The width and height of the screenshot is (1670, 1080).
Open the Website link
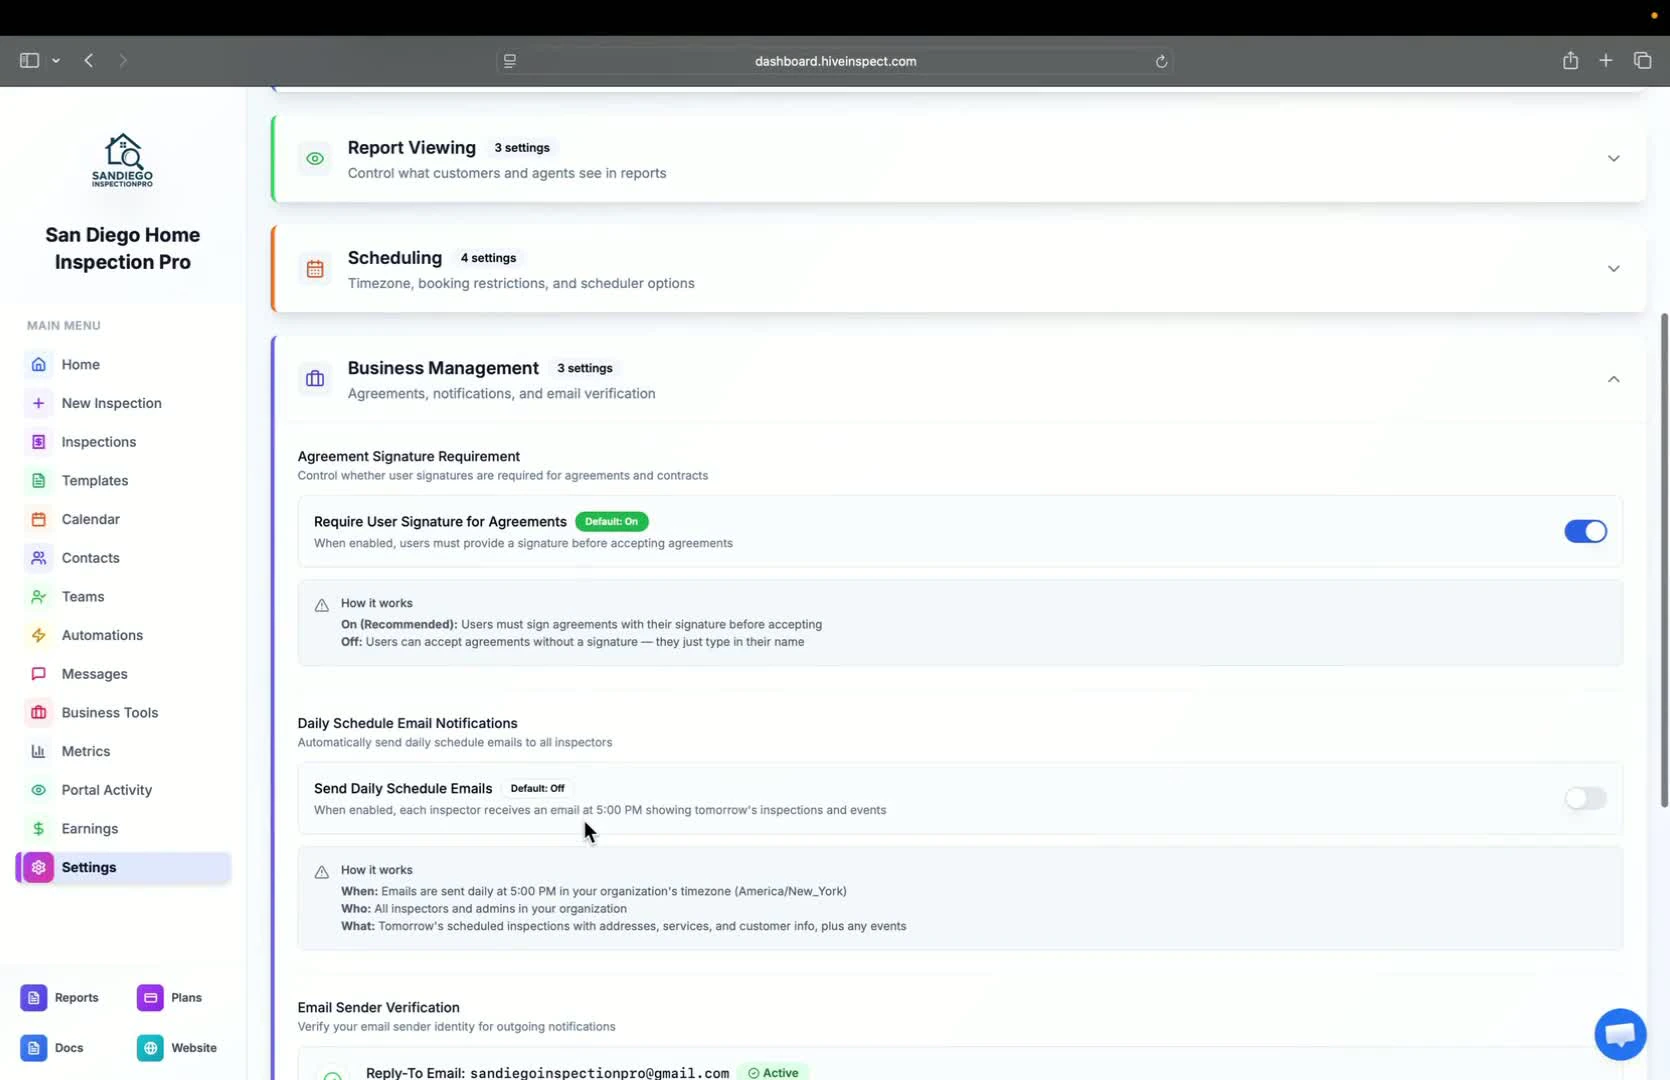(178, 1047)
